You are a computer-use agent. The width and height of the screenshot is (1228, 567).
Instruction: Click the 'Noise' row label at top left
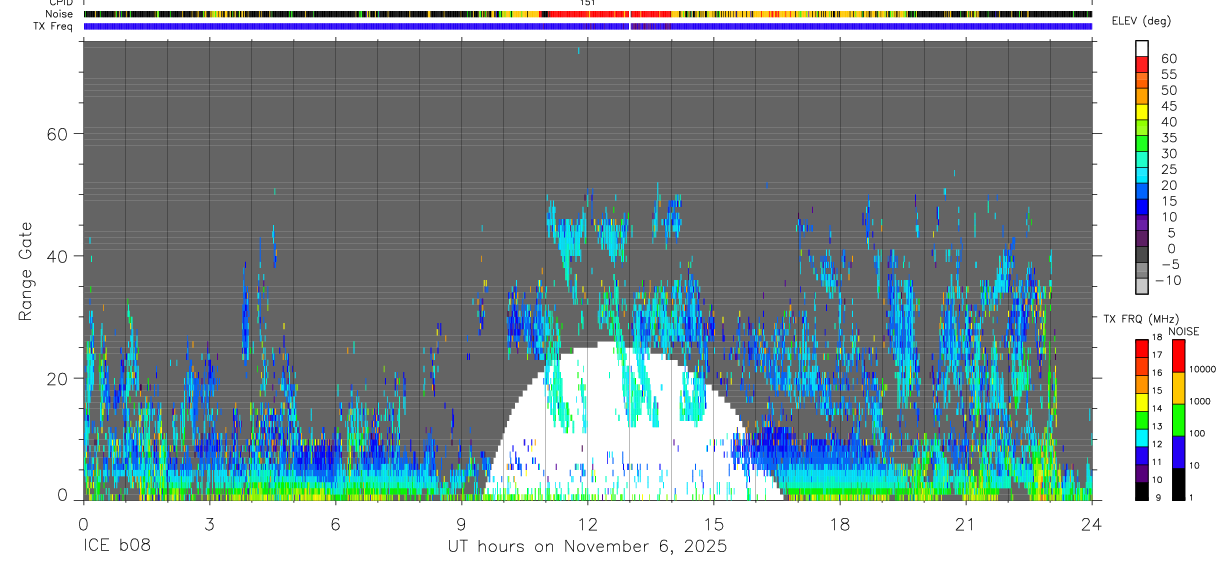coord(59,14)
